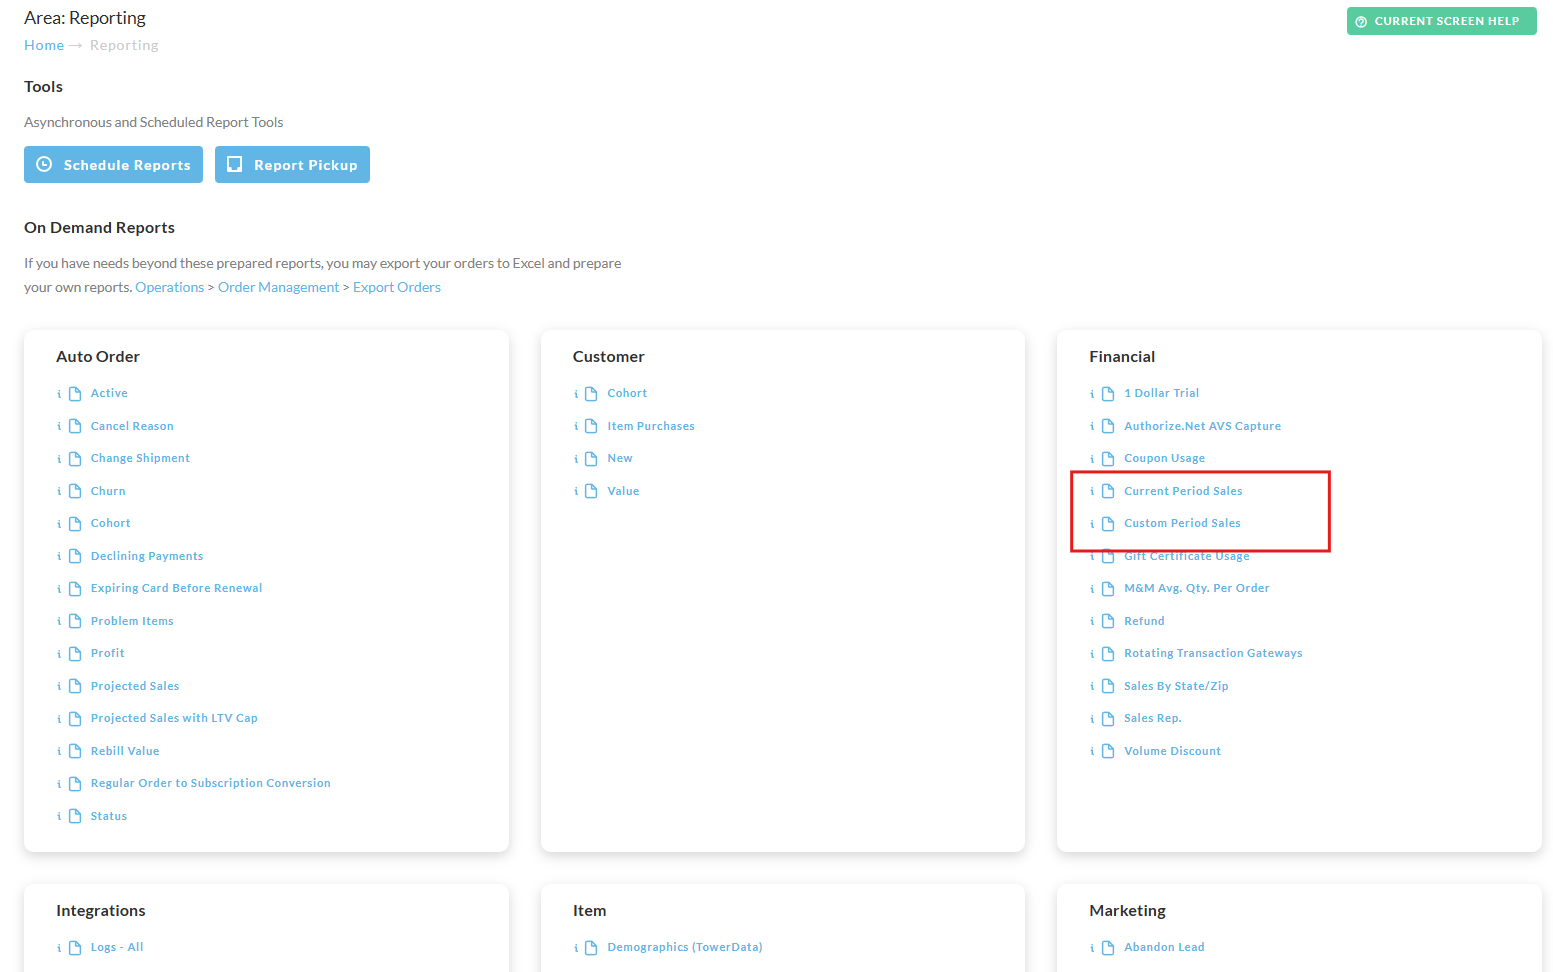Click document icon next to Item Purchases

click(591, 426)
